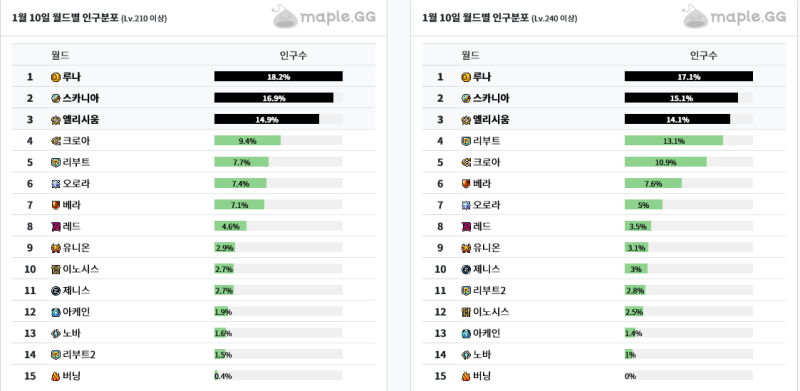Viewport: 800px width, 391px height.
Task: Click the 오로라 icon in Lv.240 table
Action: pos(466,205)
